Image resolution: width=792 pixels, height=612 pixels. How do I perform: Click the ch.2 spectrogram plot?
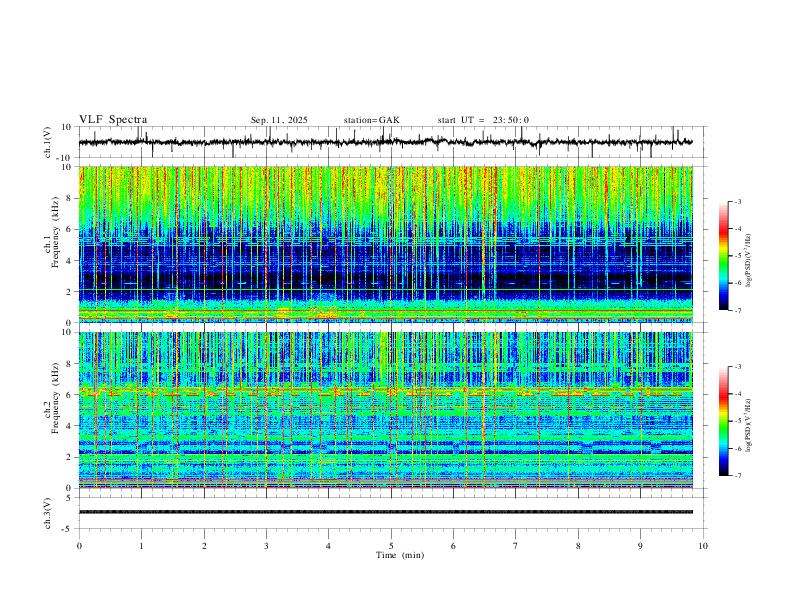click(x=385, y=410)
